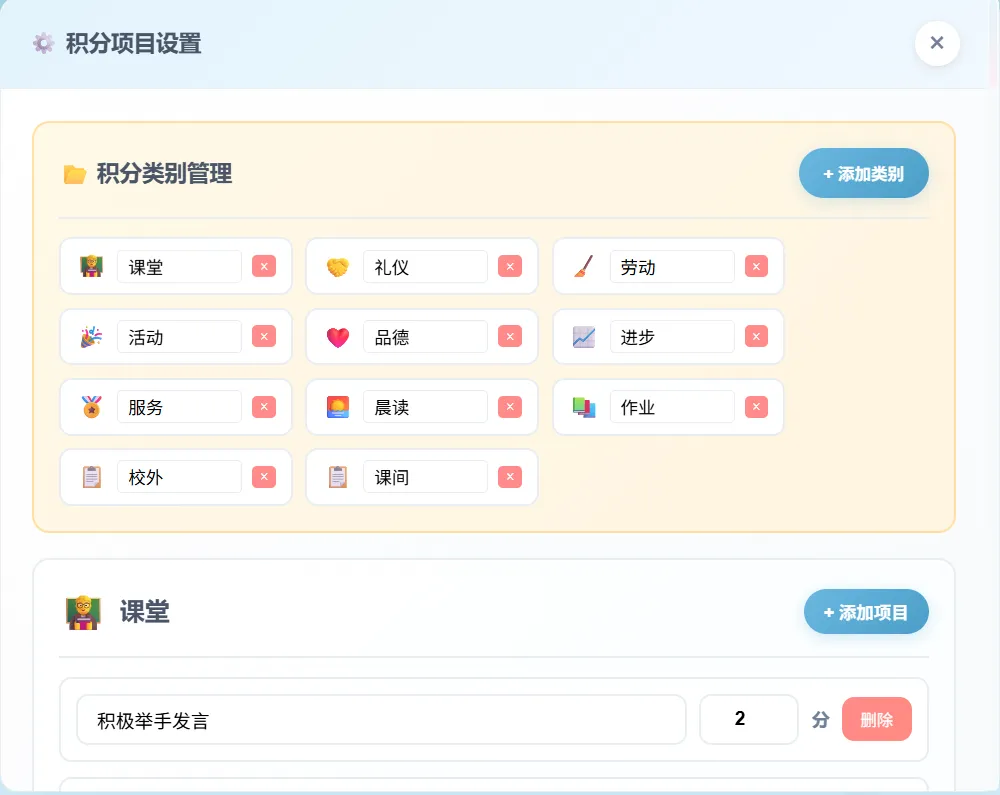Edit the 课堂 category name field
1000x795 pixels.
[x=179, y=266]
